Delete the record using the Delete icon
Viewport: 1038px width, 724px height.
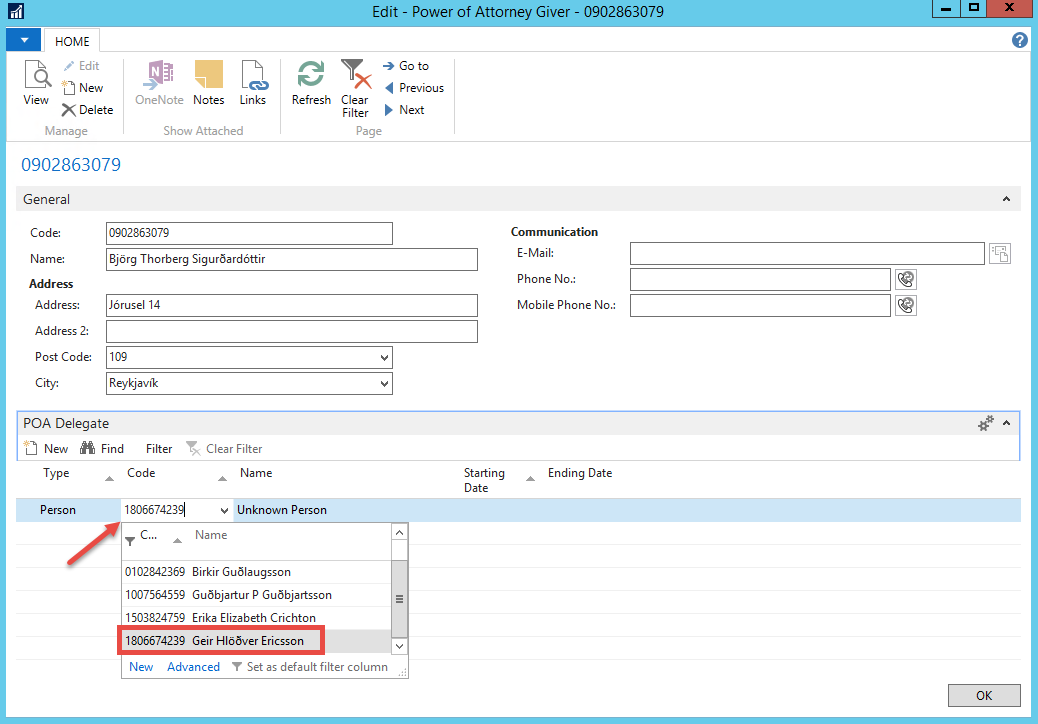tap(87, 110)
